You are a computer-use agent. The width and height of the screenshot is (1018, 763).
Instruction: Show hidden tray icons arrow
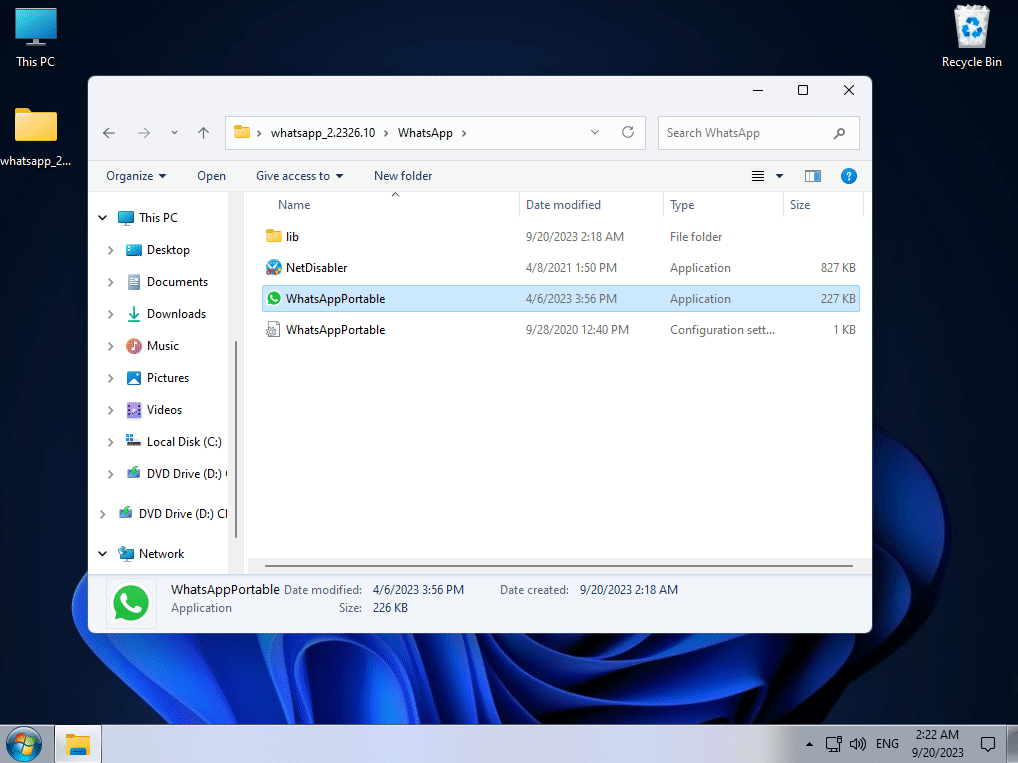pyautogui.click(x=809, y=744)
